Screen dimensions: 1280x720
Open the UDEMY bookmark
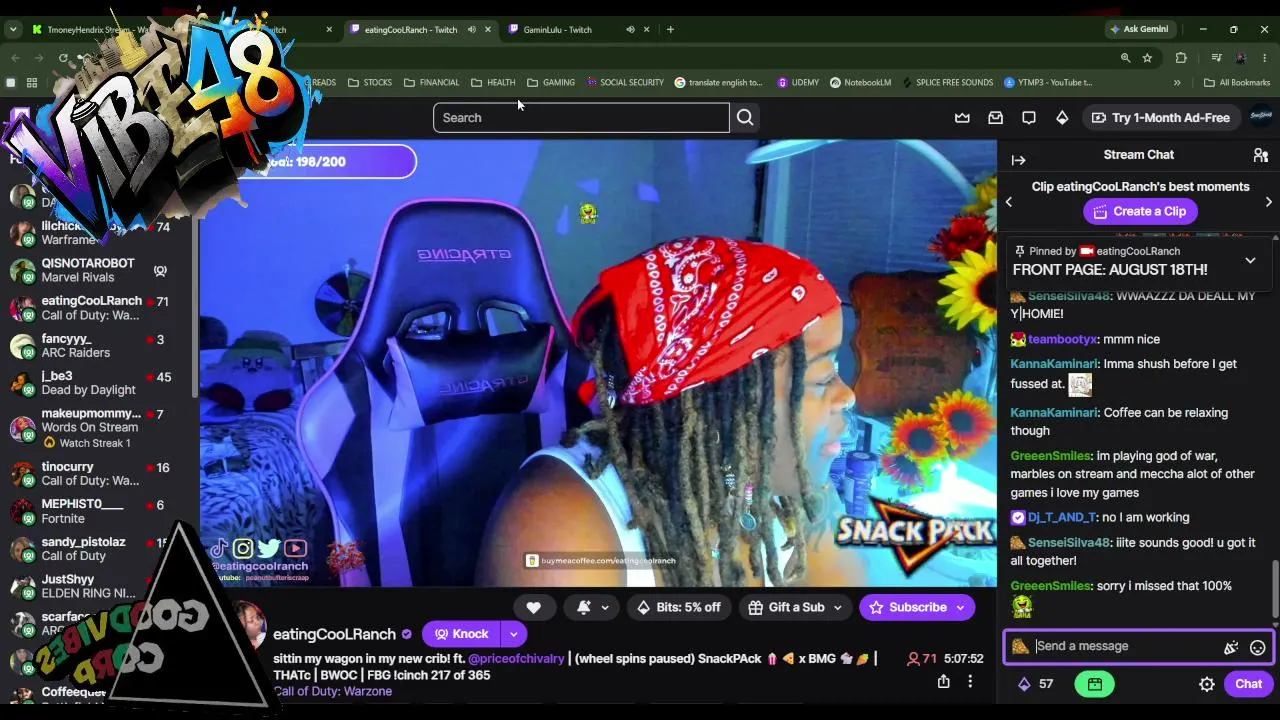tap(798, 83)
